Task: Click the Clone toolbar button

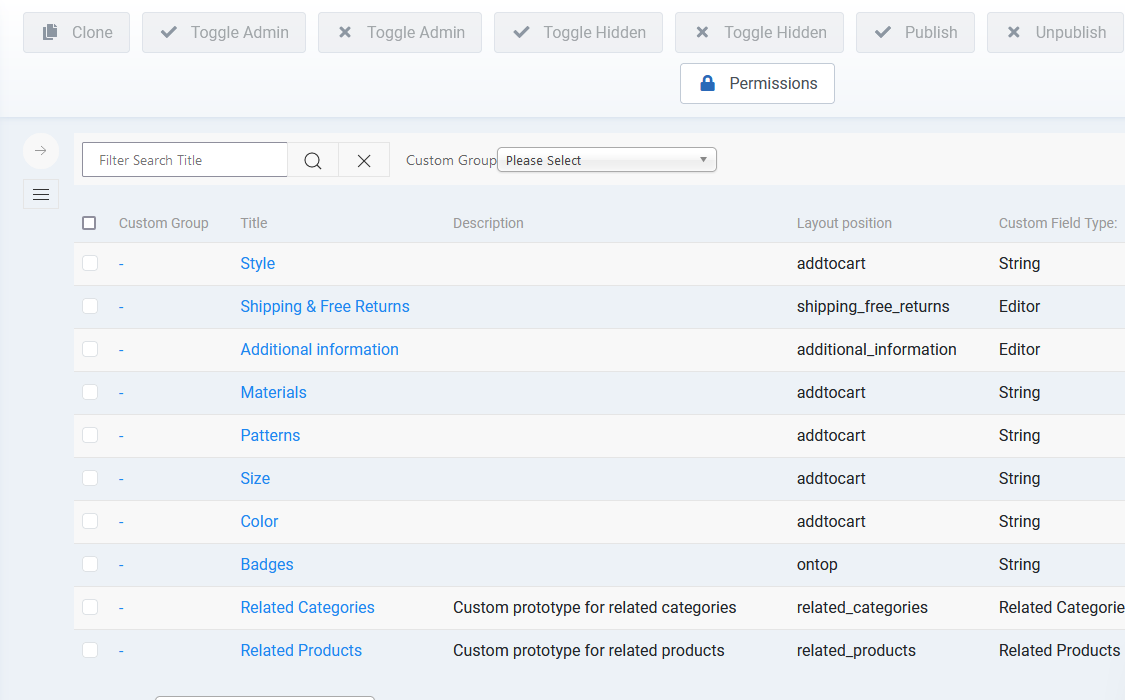Action: pos(77,33)
